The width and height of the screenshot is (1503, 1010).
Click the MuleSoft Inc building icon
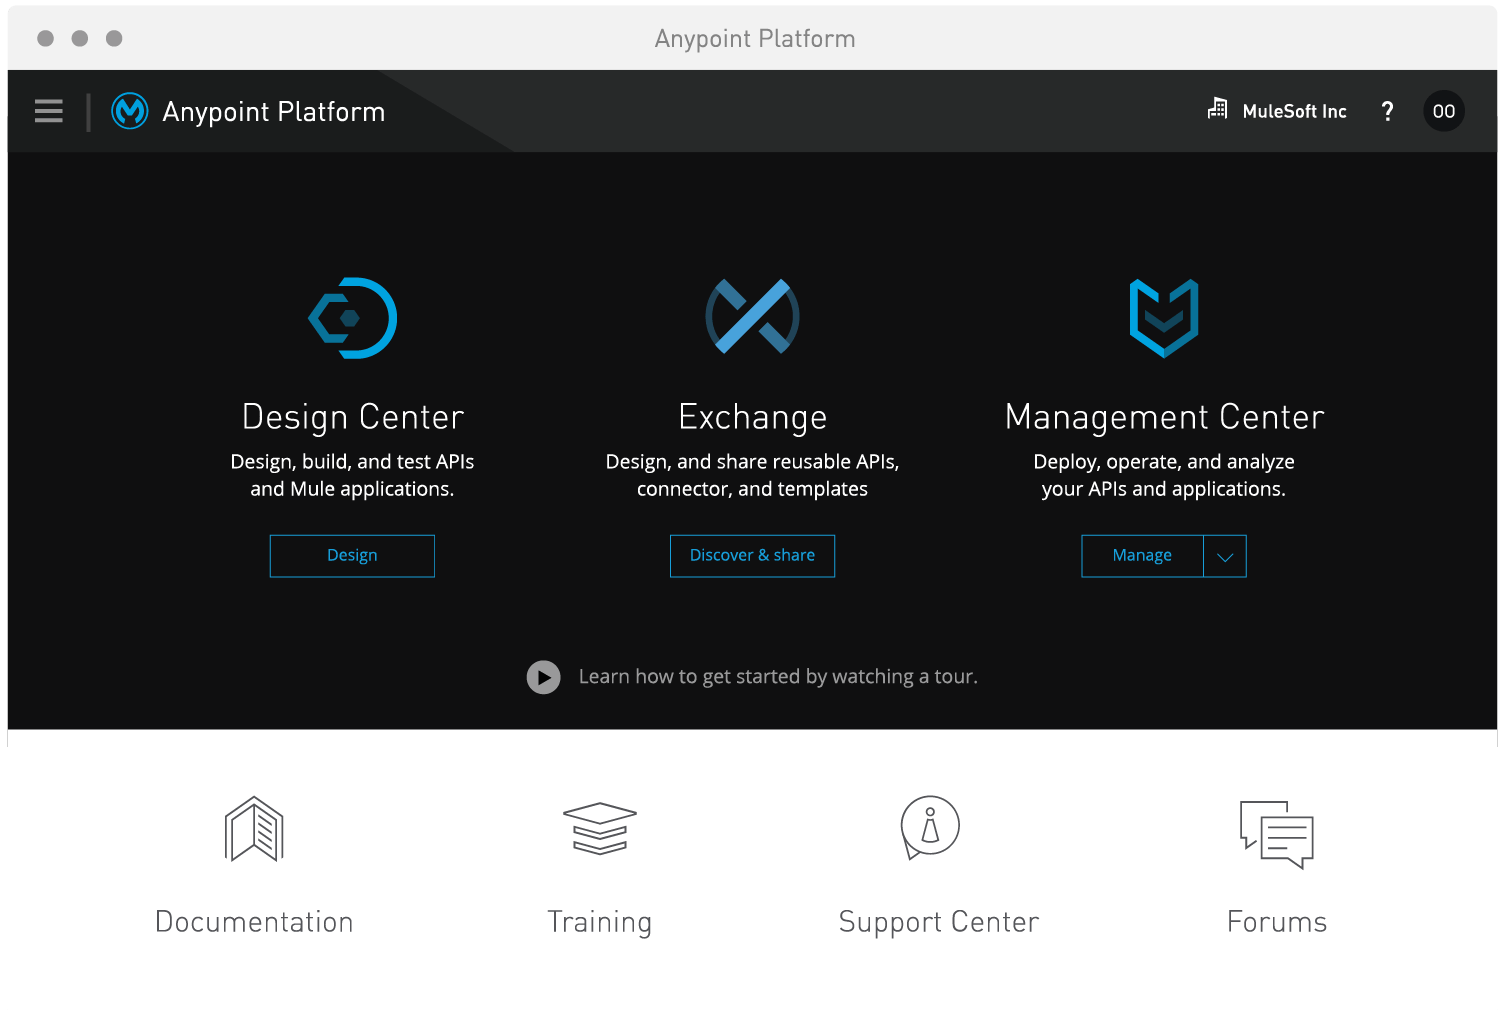(1217, 110)
